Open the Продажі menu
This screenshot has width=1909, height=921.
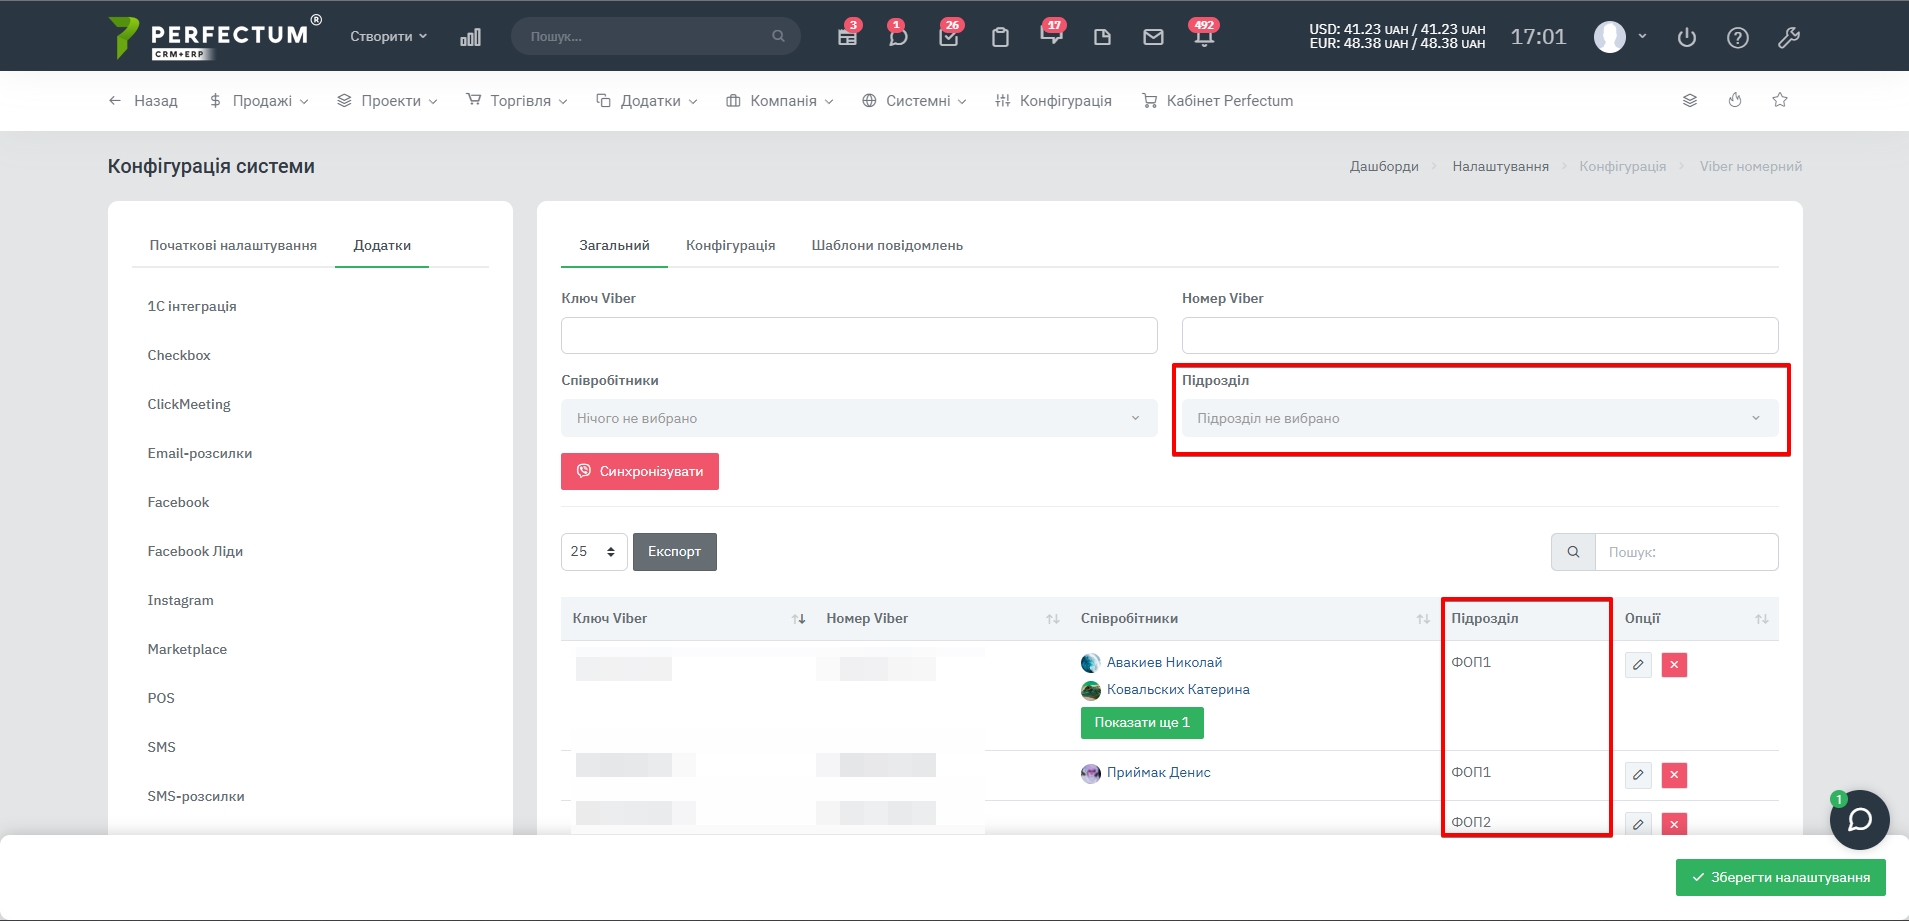259,101
